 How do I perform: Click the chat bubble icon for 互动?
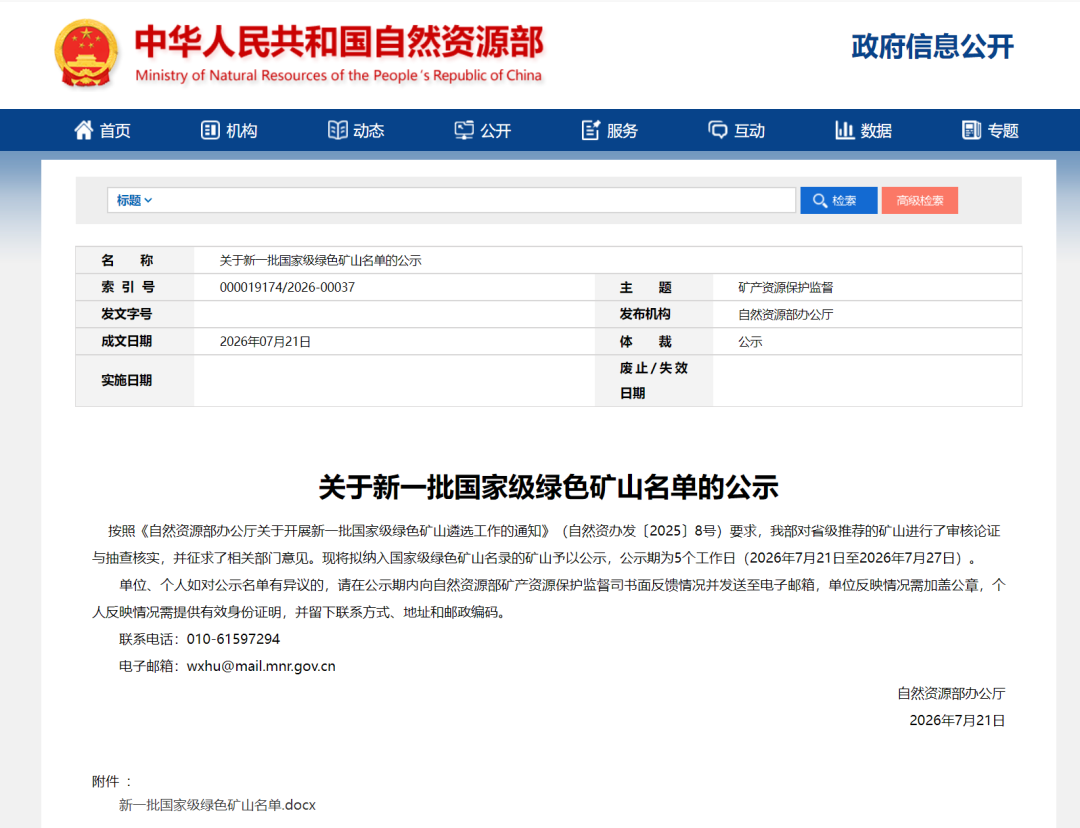[x=718, y=130]
